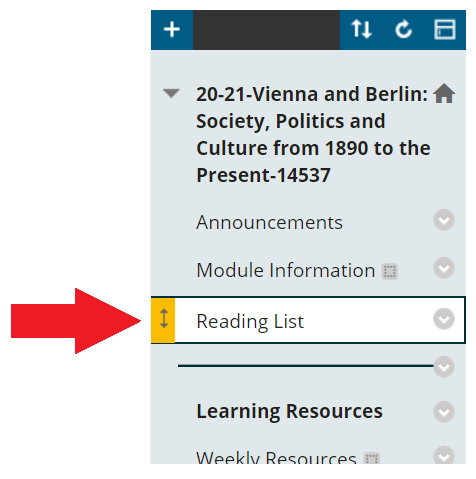Click the plus add menu item icon
The height and width of the screenshot is (479, 476).
(x=172, y=29)
